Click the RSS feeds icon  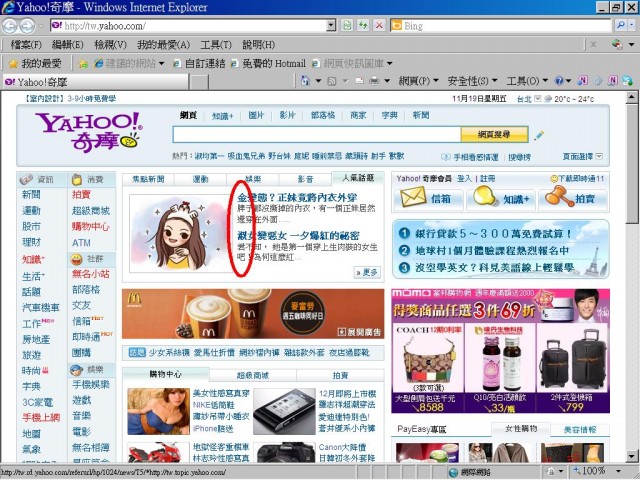pyautogui.click(x=332, y=81)
